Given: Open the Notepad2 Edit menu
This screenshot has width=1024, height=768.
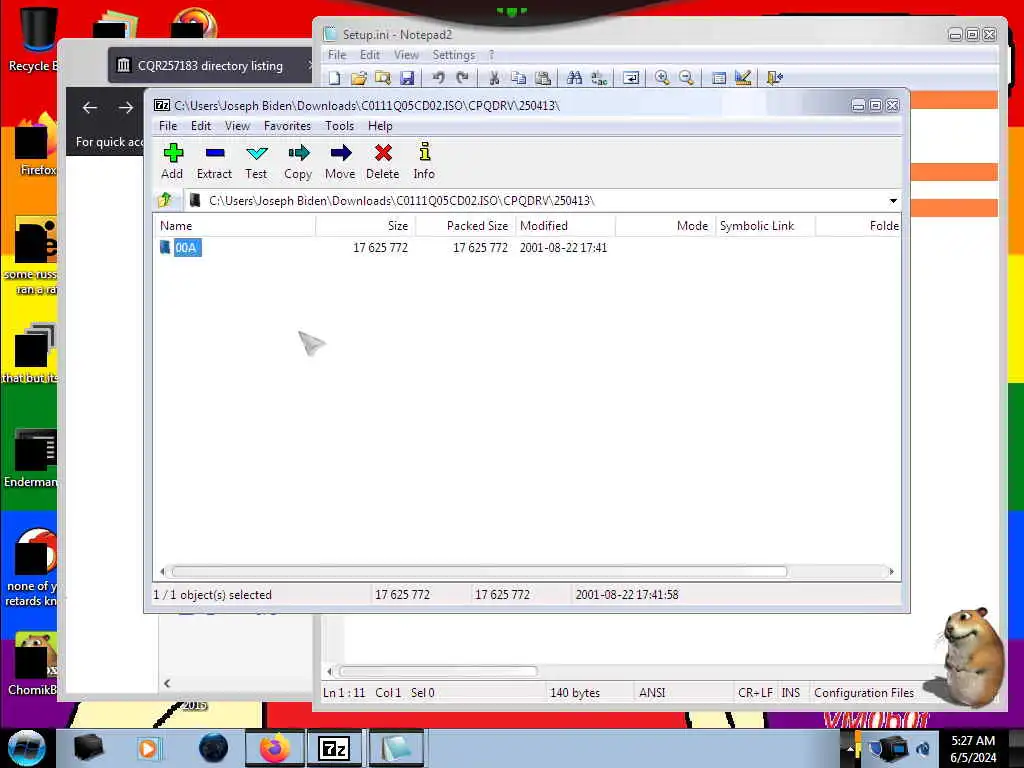Looking at the screenshot, I should [x=370, y=55].
